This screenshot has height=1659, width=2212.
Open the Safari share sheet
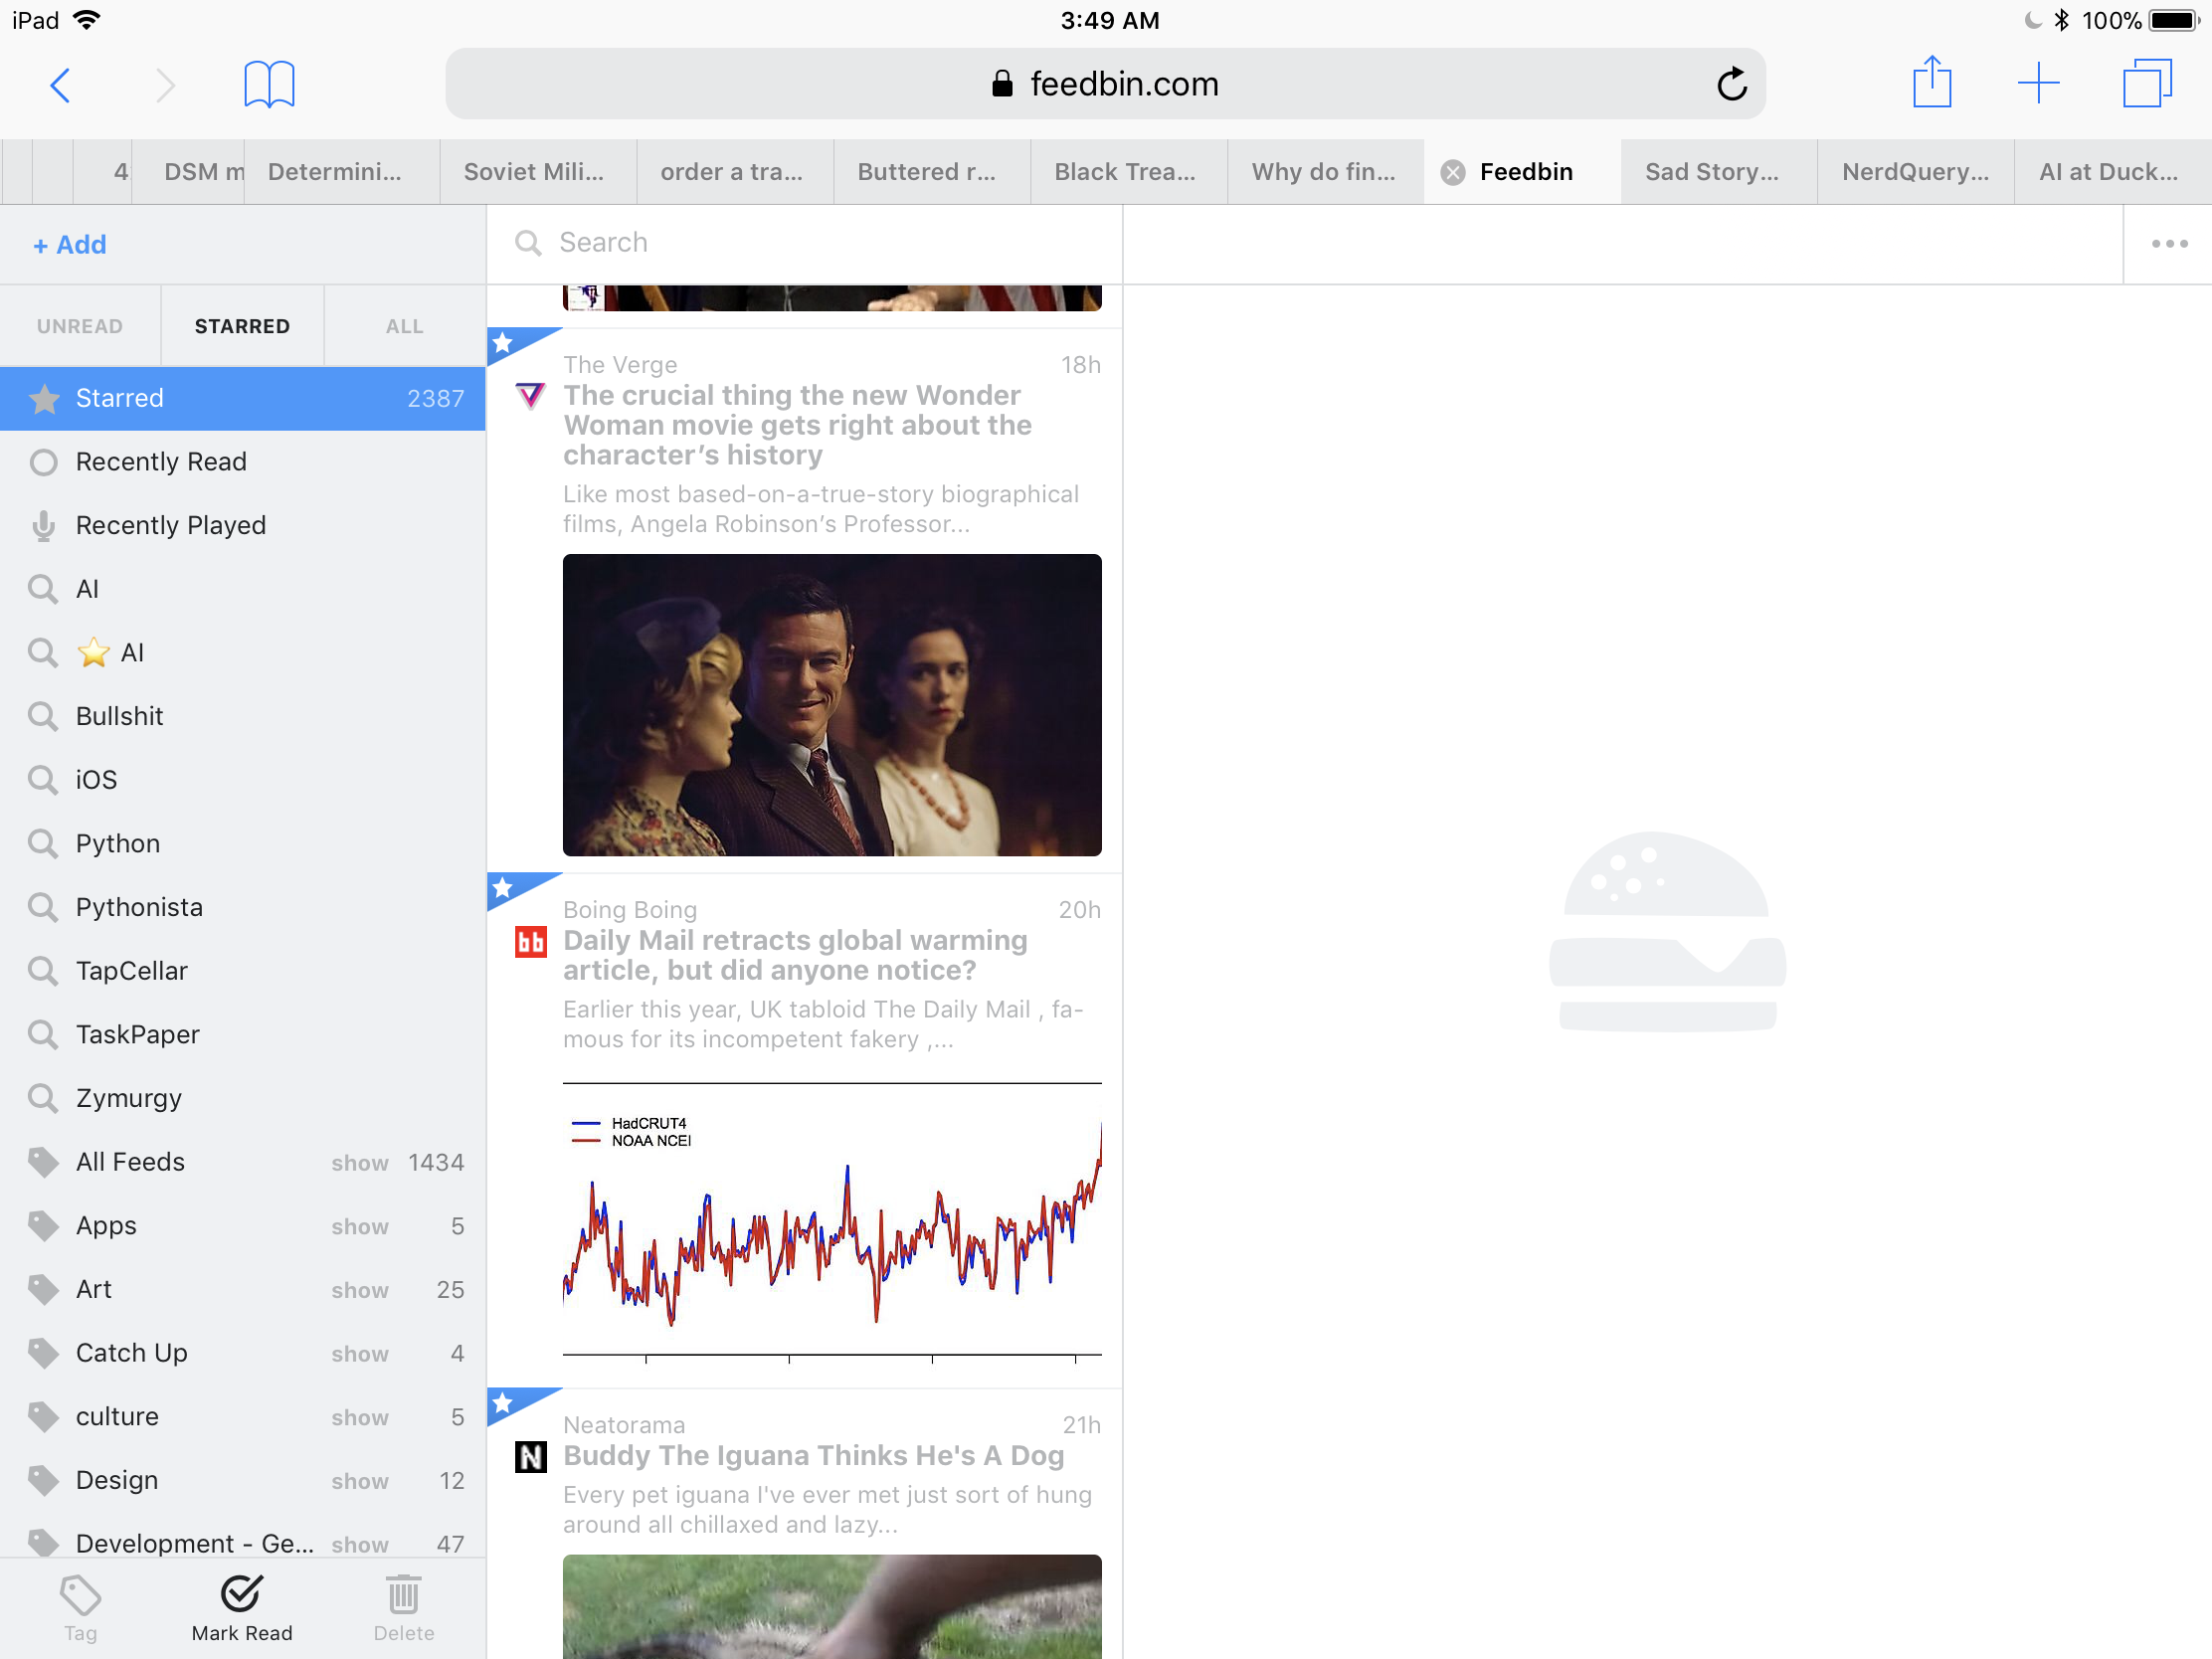[x=1932, y=83]
